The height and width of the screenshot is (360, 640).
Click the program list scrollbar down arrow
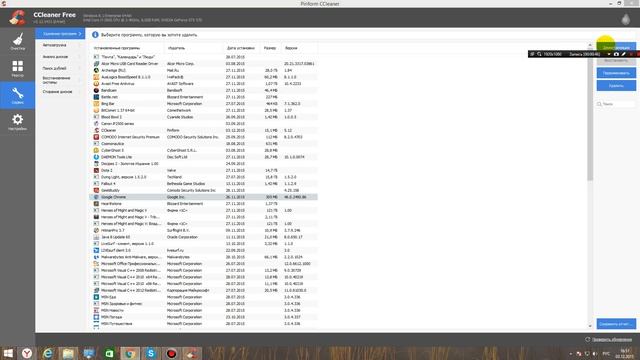pos(590,326)
